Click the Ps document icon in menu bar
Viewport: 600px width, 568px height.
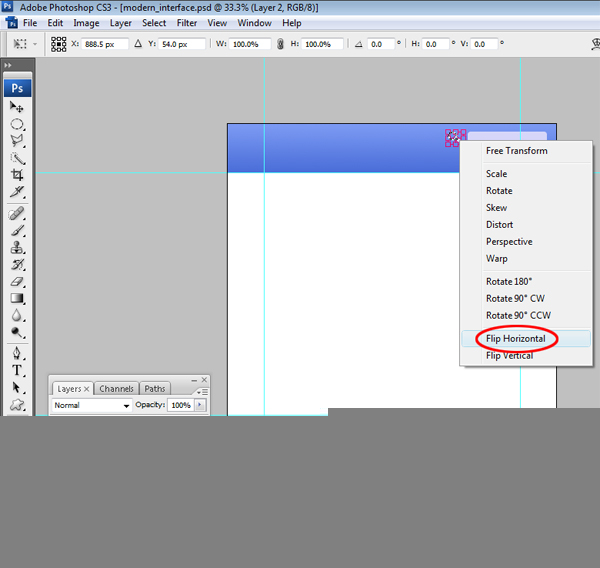point(11,23)
